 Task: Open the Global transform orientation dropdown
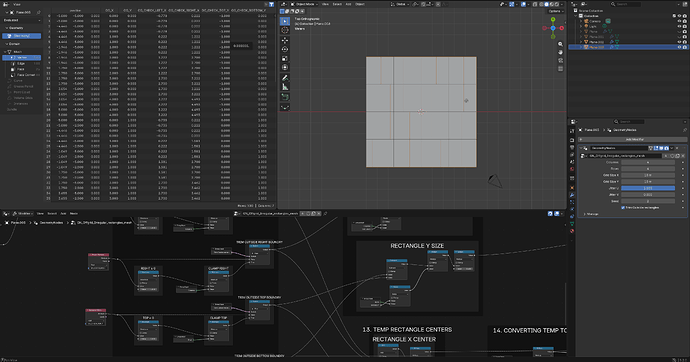pyautogui.click(x=399, y=4)
